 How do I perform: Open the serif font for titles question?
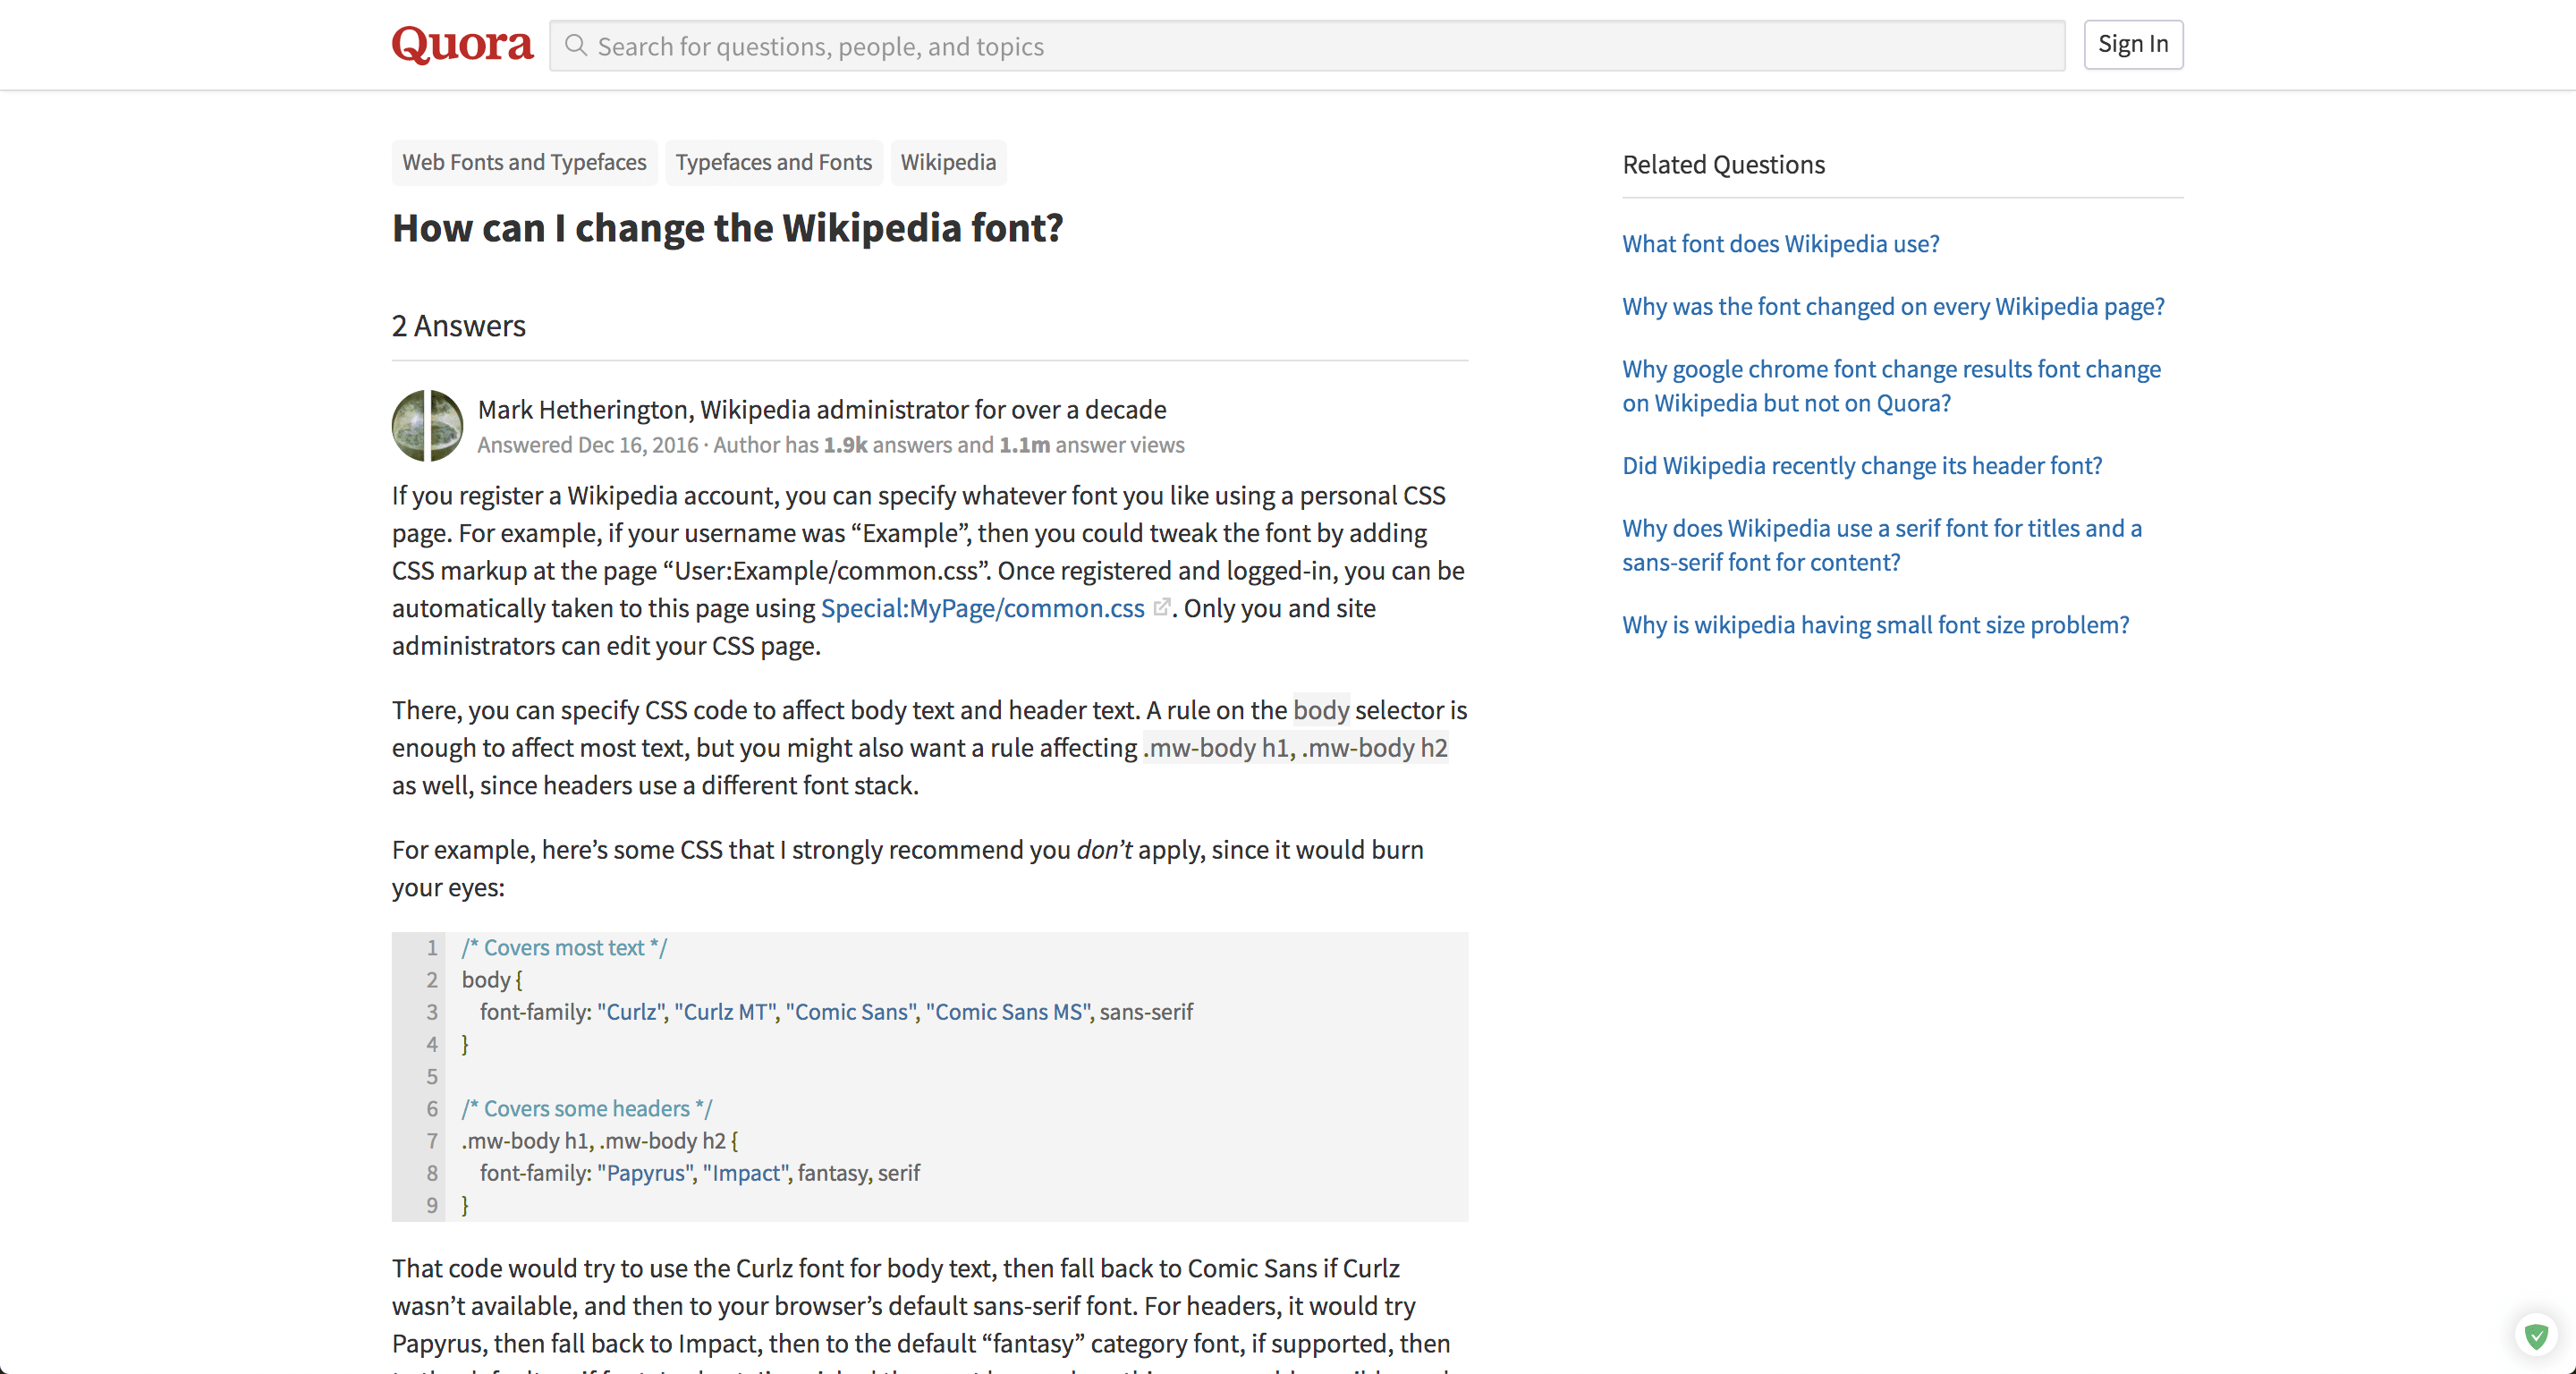[1882, 545]
